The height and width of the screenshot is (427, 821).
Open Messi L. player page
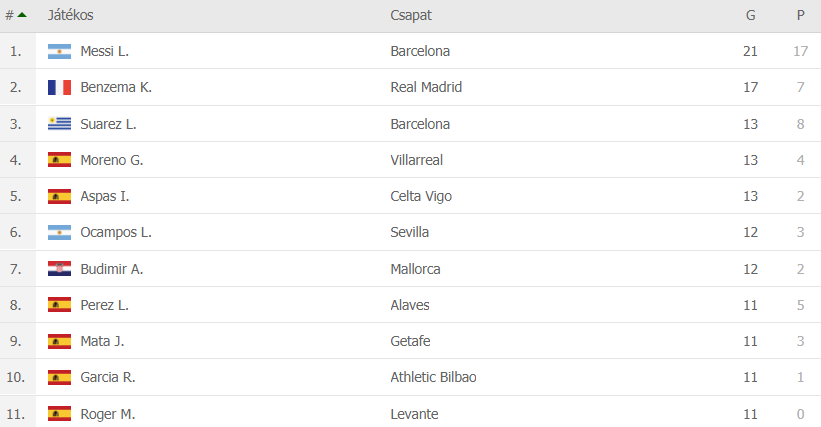104,51
